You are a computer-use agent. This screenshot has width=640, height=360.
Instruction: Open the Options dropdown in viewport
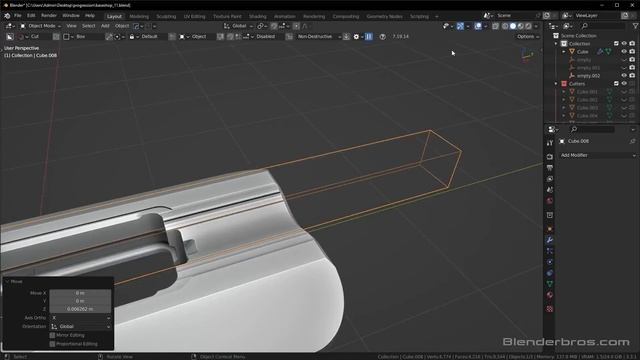pyautogui.click(x=528, y=37)
